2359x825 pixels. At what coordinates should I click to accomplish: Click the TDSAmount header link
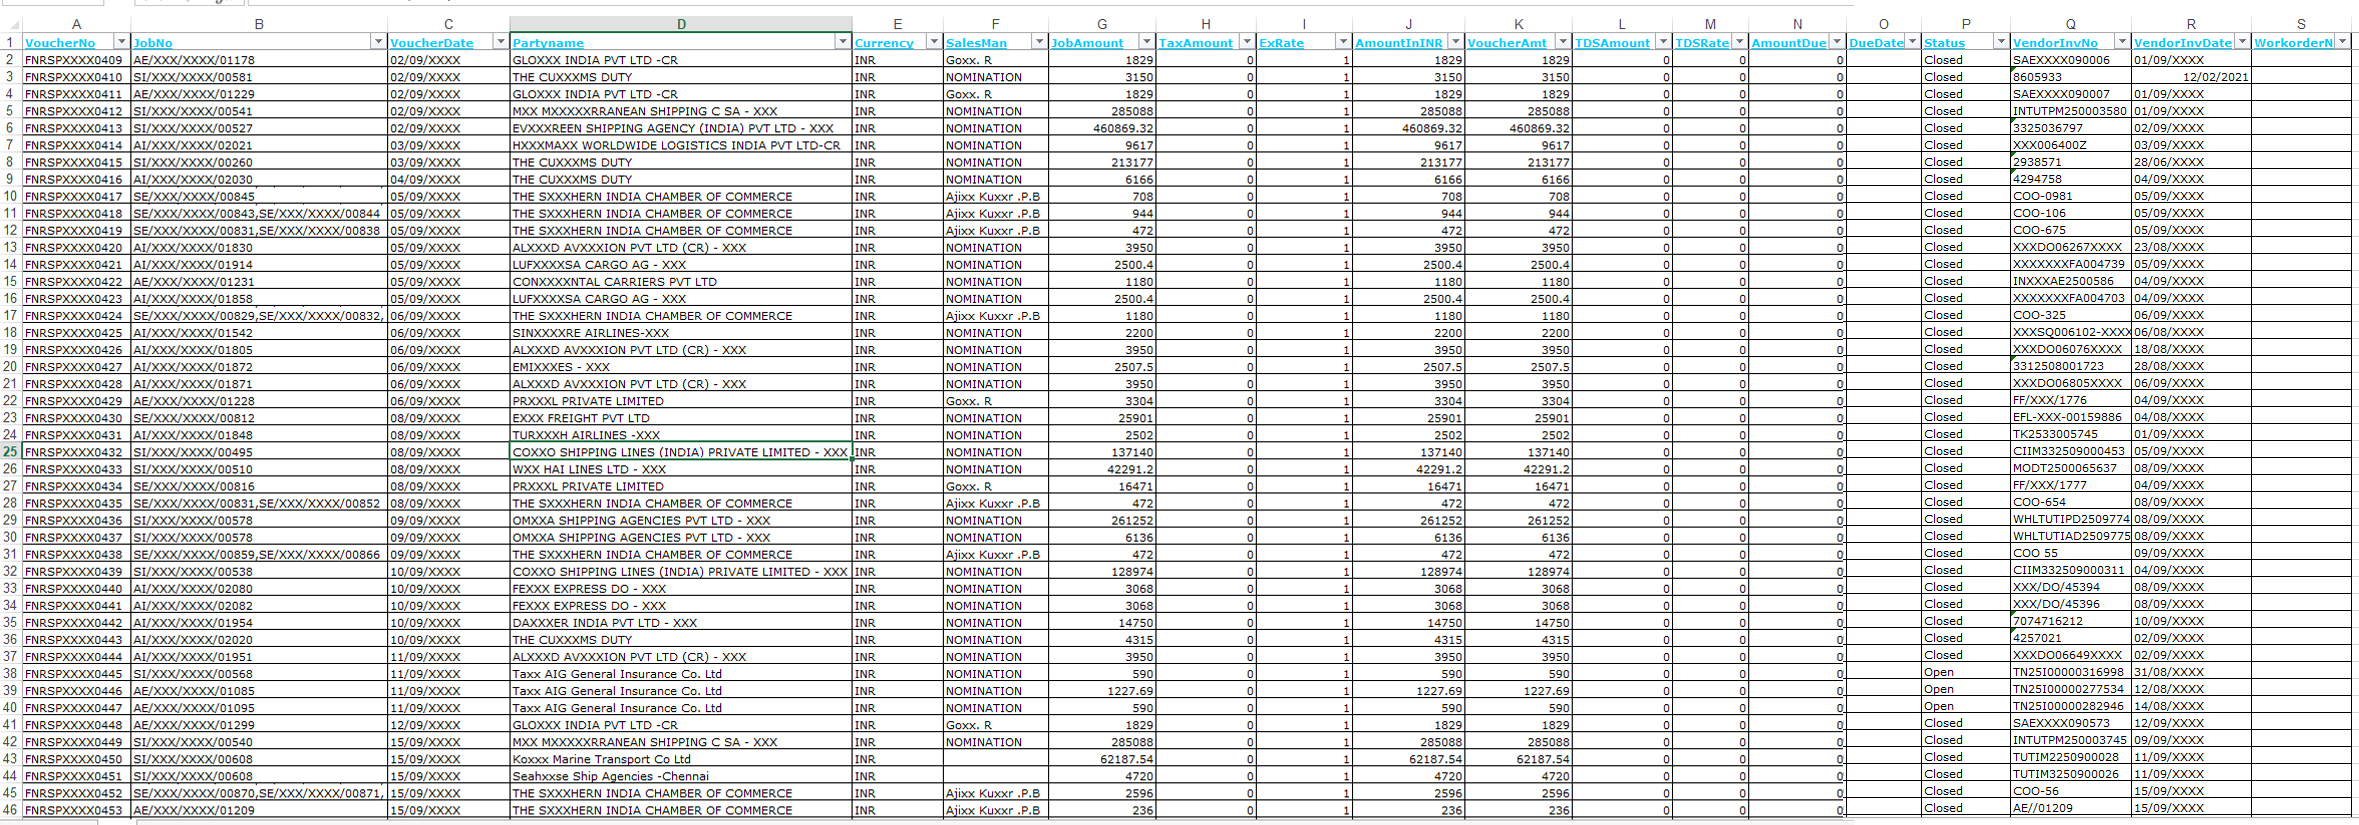pyautogui.click(x=1612, y=43)
